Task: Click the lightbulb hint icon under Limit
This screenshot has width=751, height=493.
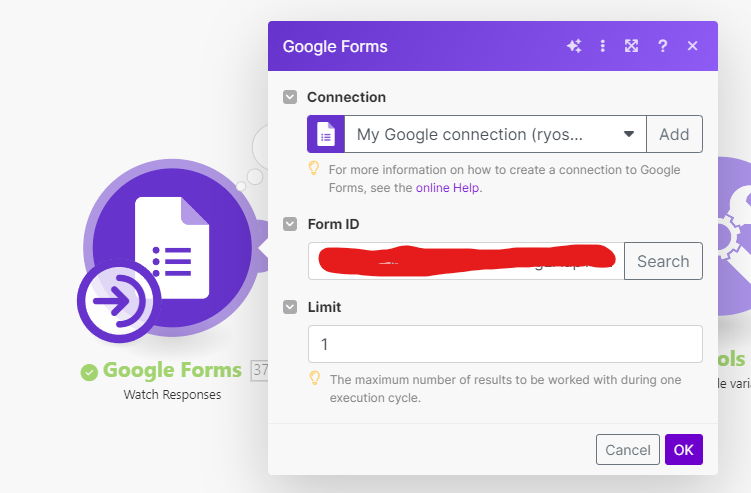Action: pos(314,379)
